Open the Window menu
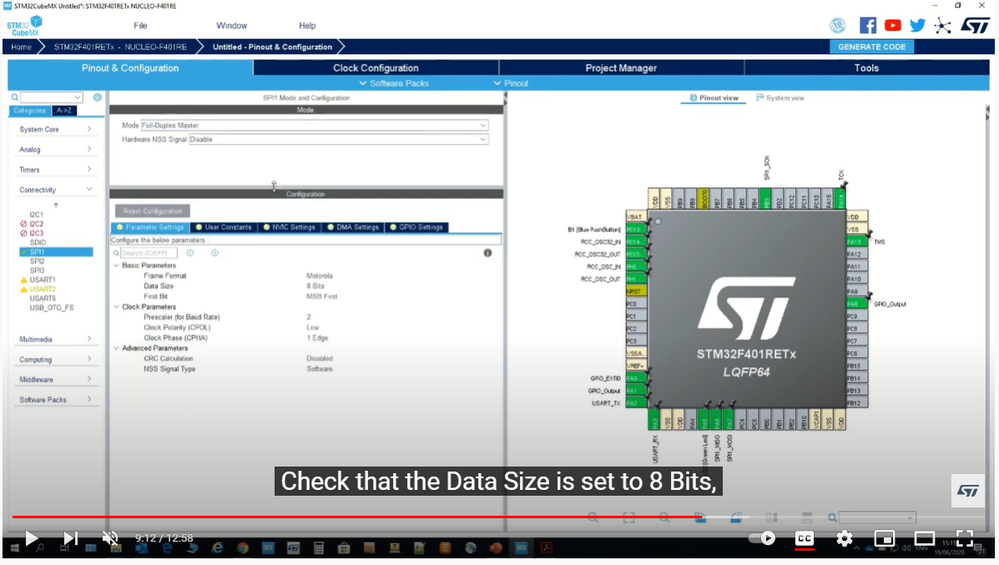 [x=231, y=25]
